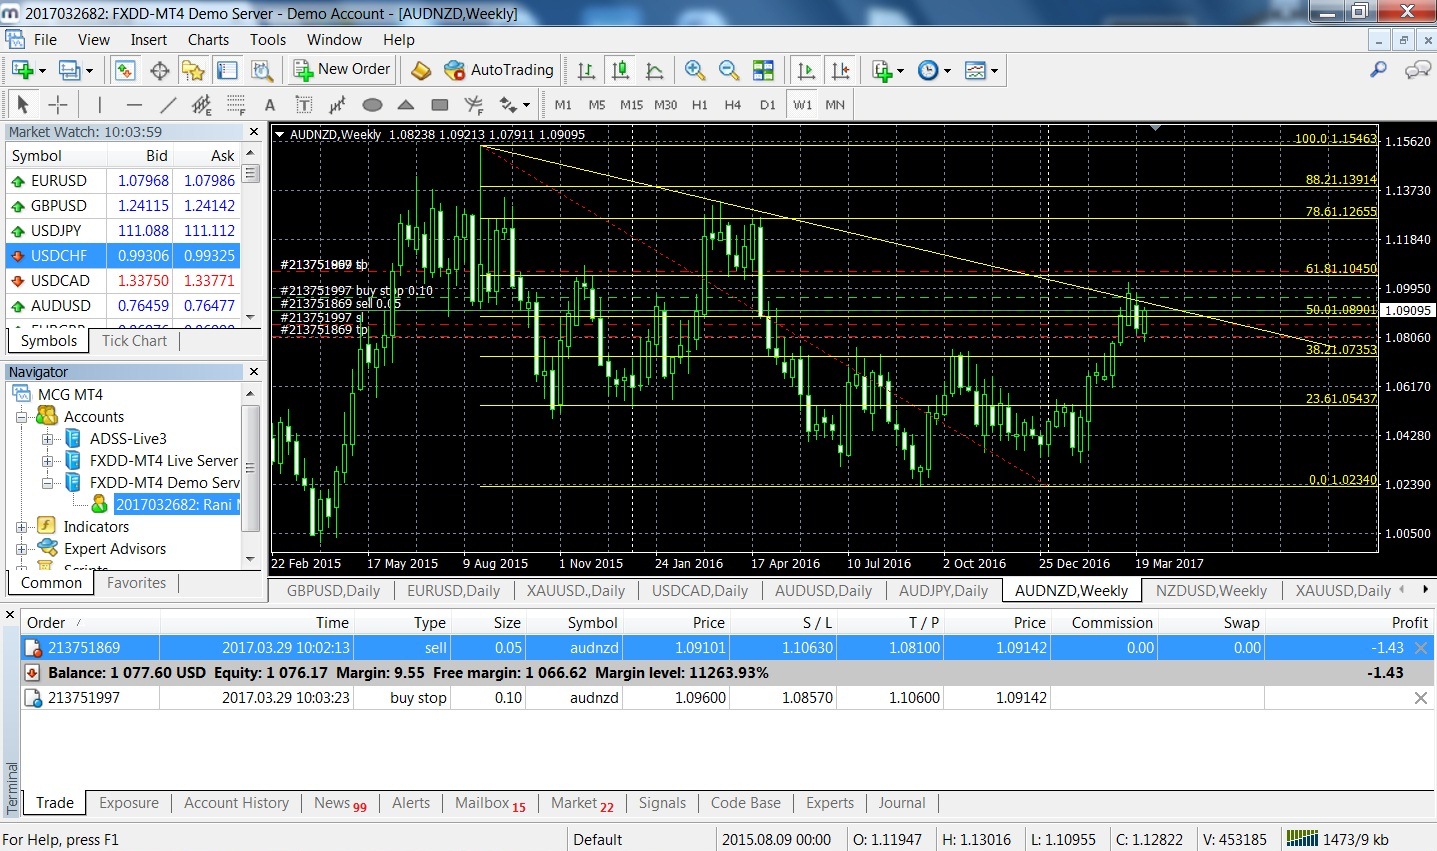Select the Rectangle drawing tool
The height and width of the screenshot is (851, 1437).
tap(440, 104)
